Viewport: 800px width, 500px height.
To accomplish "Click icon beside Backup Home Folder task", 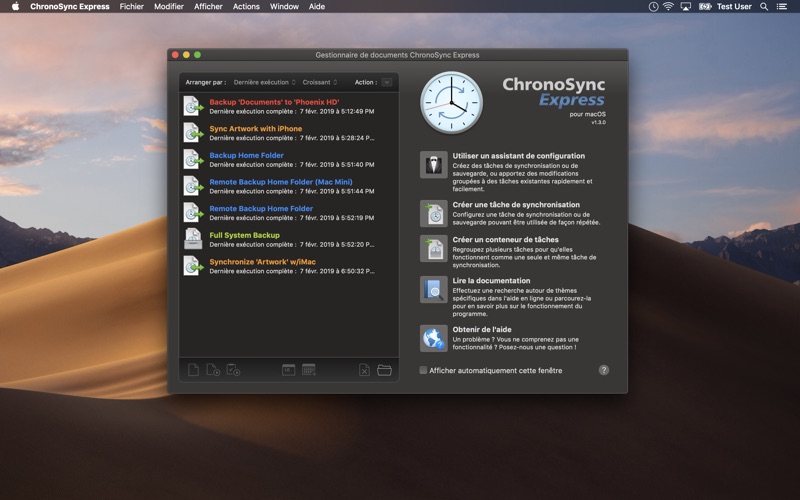I will click(193, 159).
